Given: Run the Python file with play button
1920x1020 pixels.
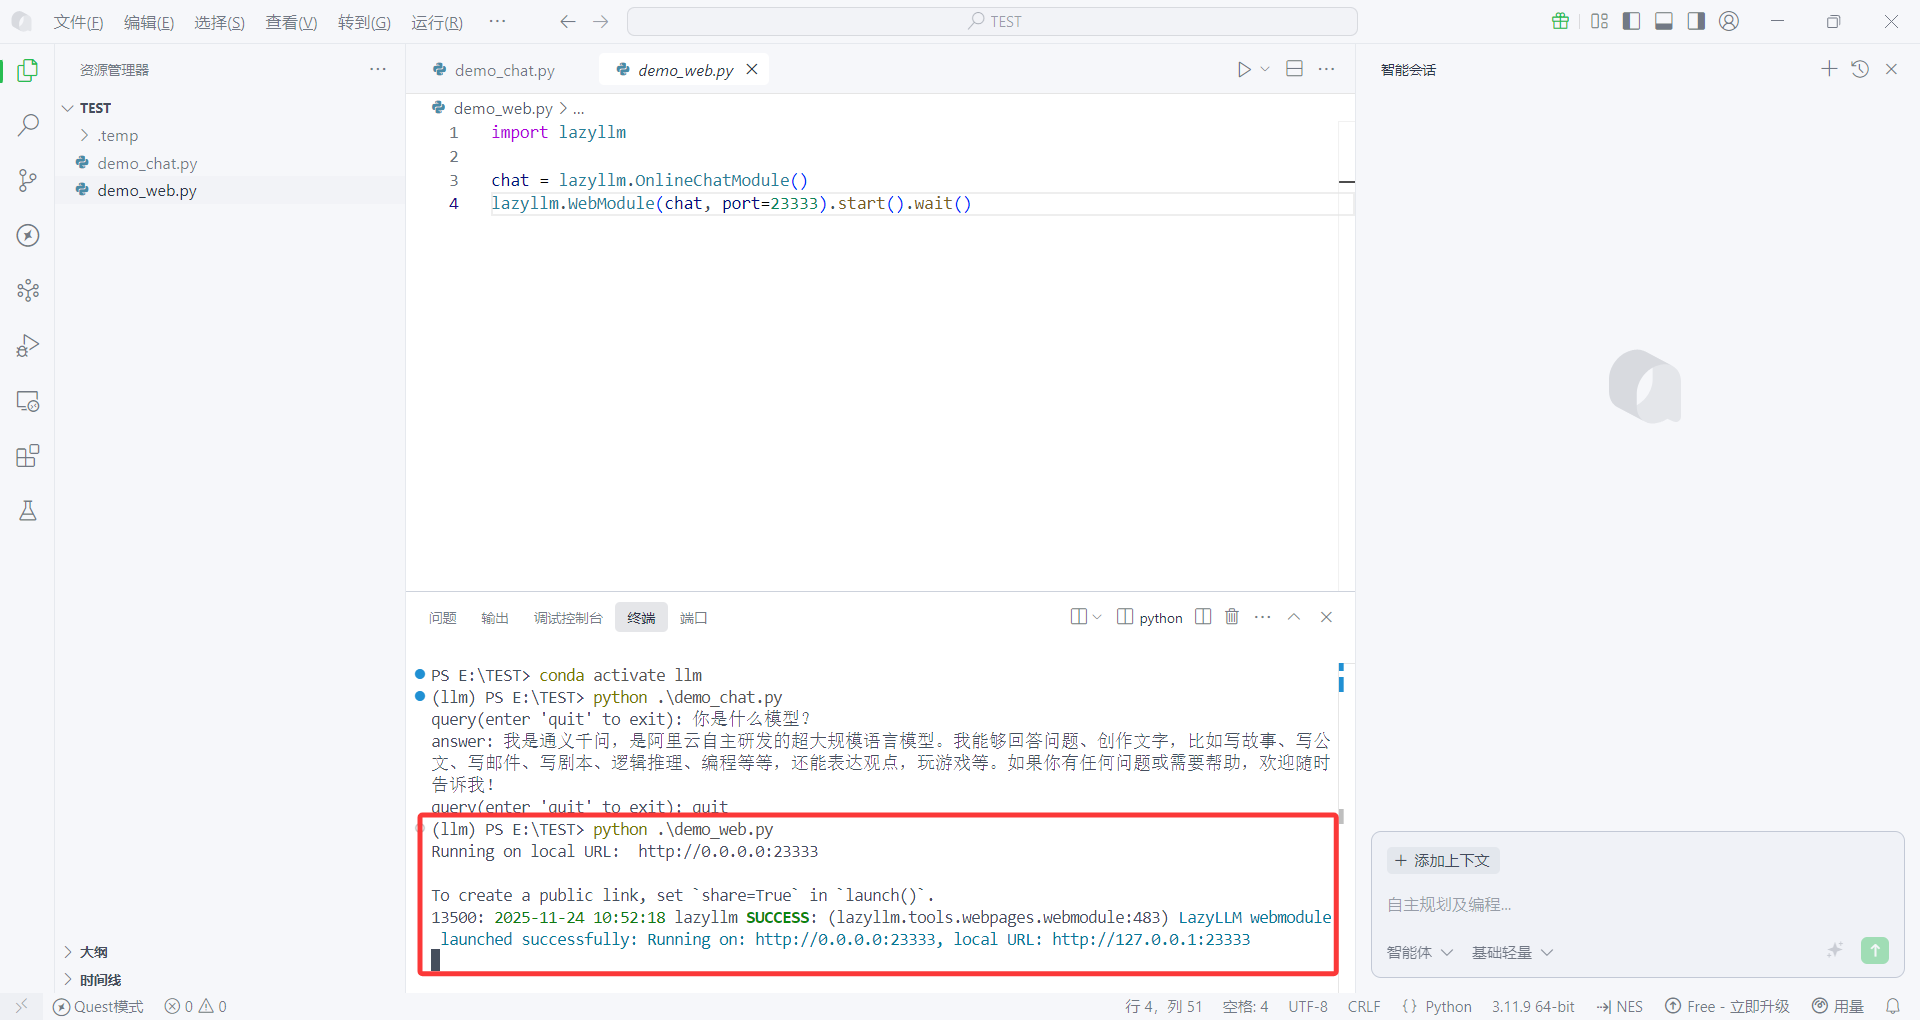Looking at the screenshot, I should (1243, 69).
